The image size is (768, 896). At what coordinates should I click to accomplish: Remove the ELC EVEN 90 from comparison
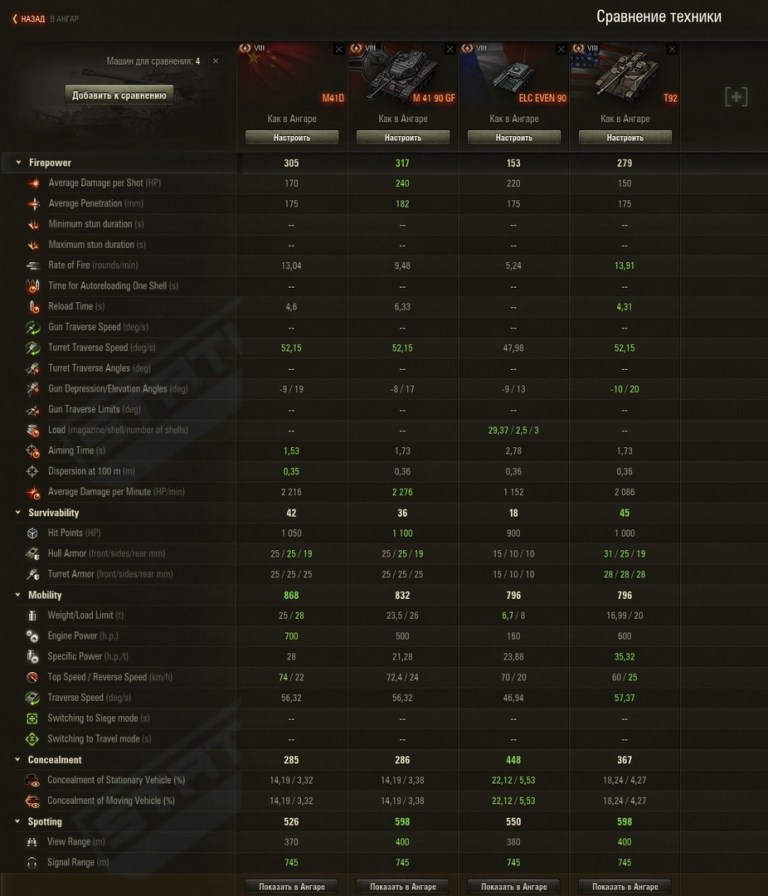[x=561, y=49]
